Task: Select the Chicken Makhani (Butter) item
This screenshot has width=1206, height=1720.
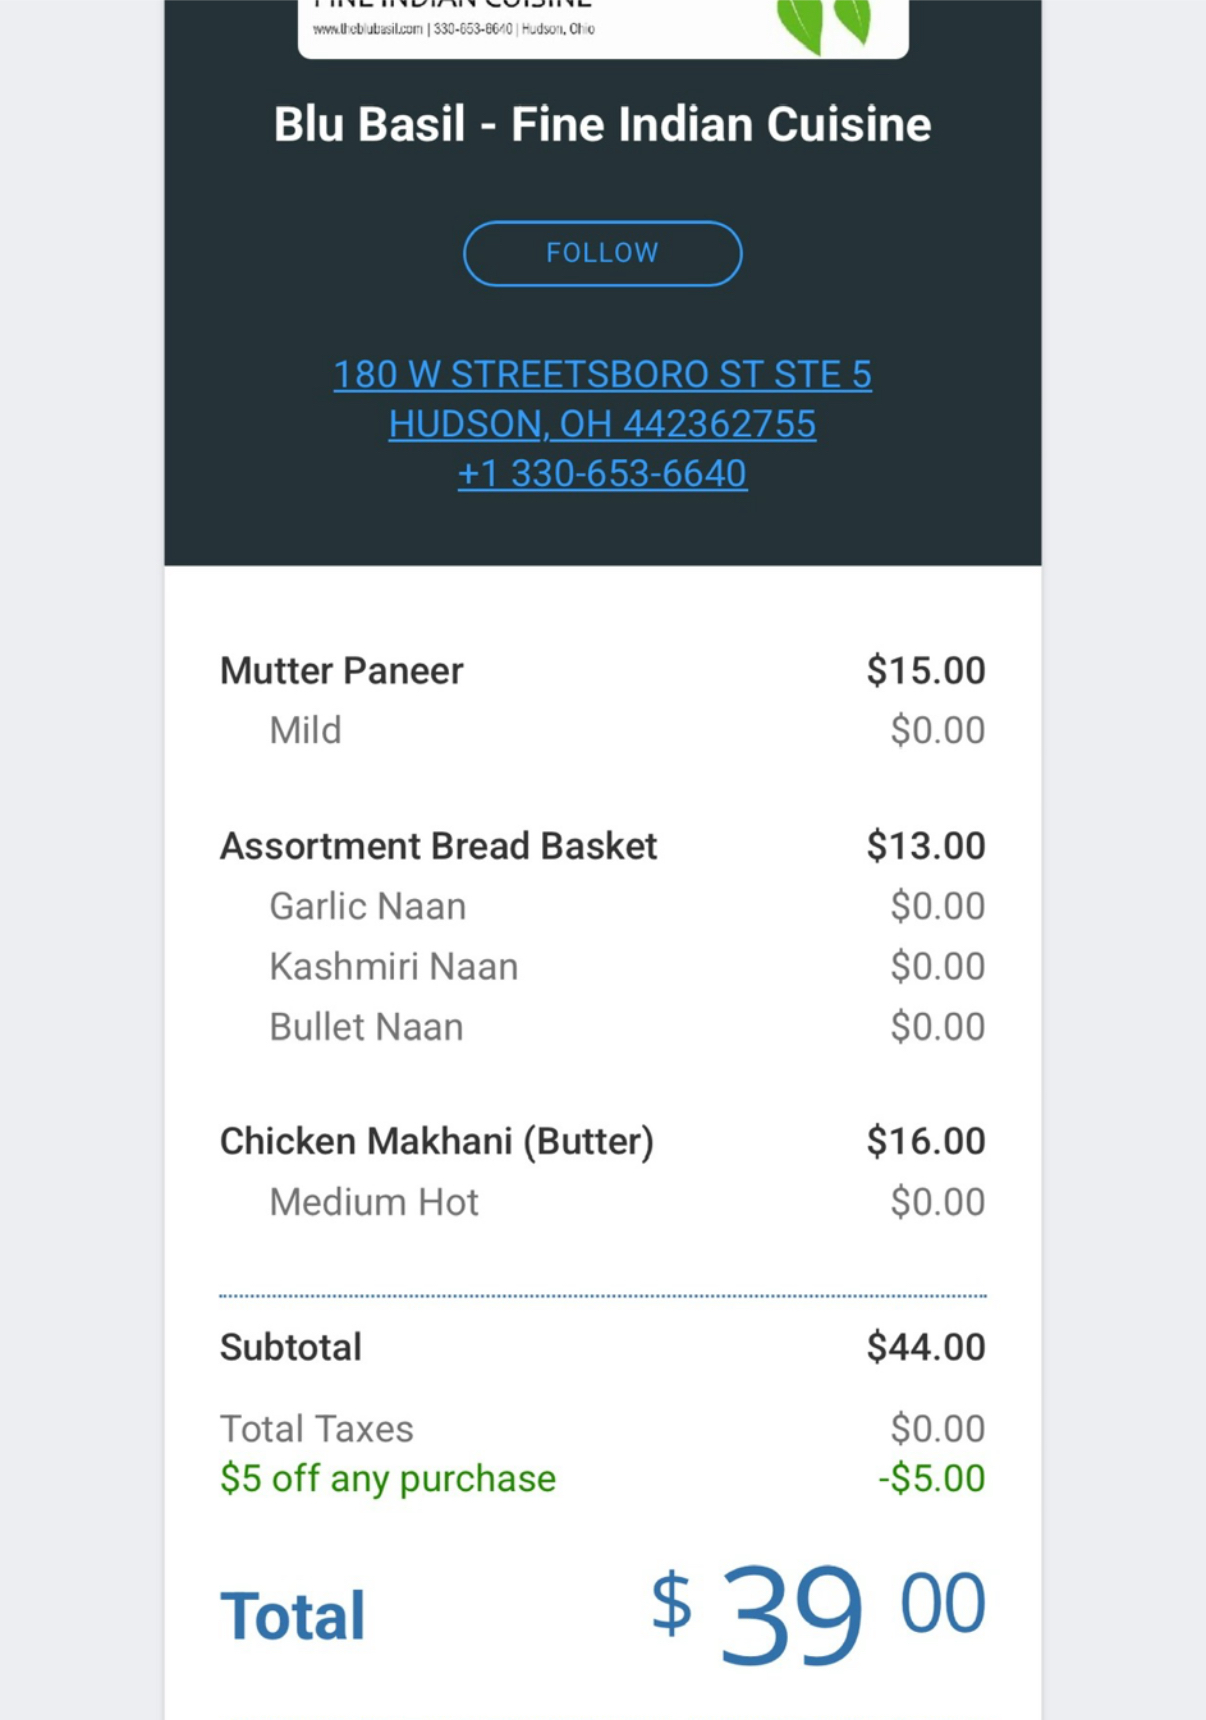Action: click(436, 1142)
